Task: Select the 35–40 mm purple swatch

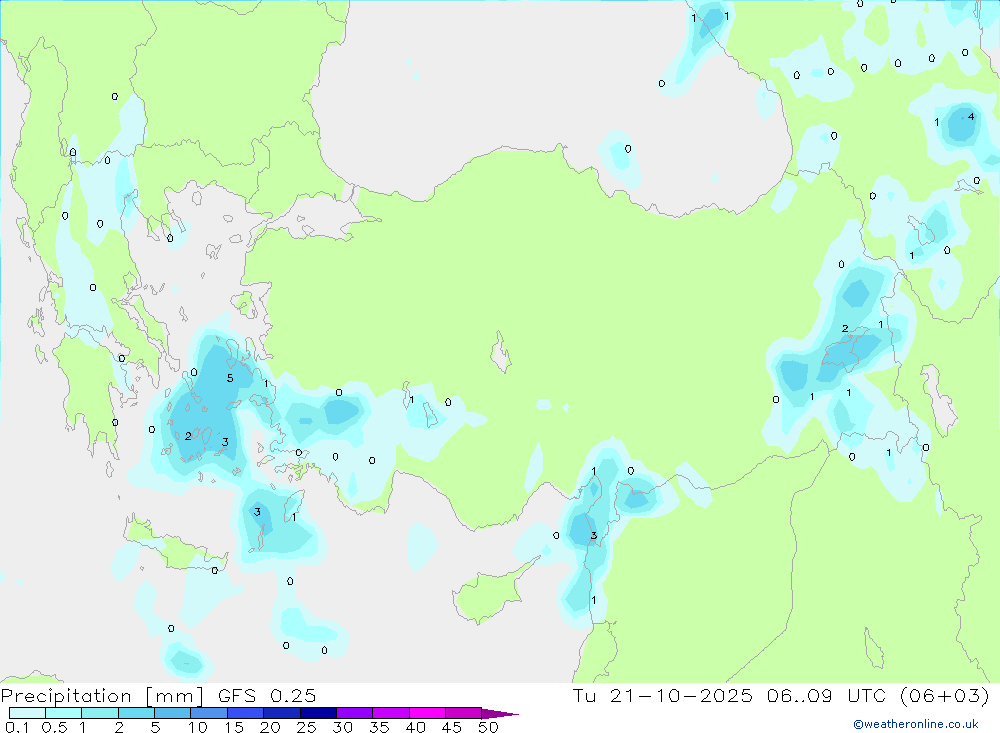Action: [391, 713]
